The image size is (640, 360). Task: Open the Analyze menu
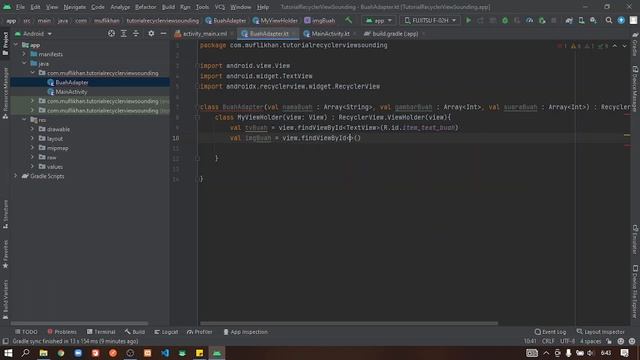pyautogui.click(x=120, y=7)
